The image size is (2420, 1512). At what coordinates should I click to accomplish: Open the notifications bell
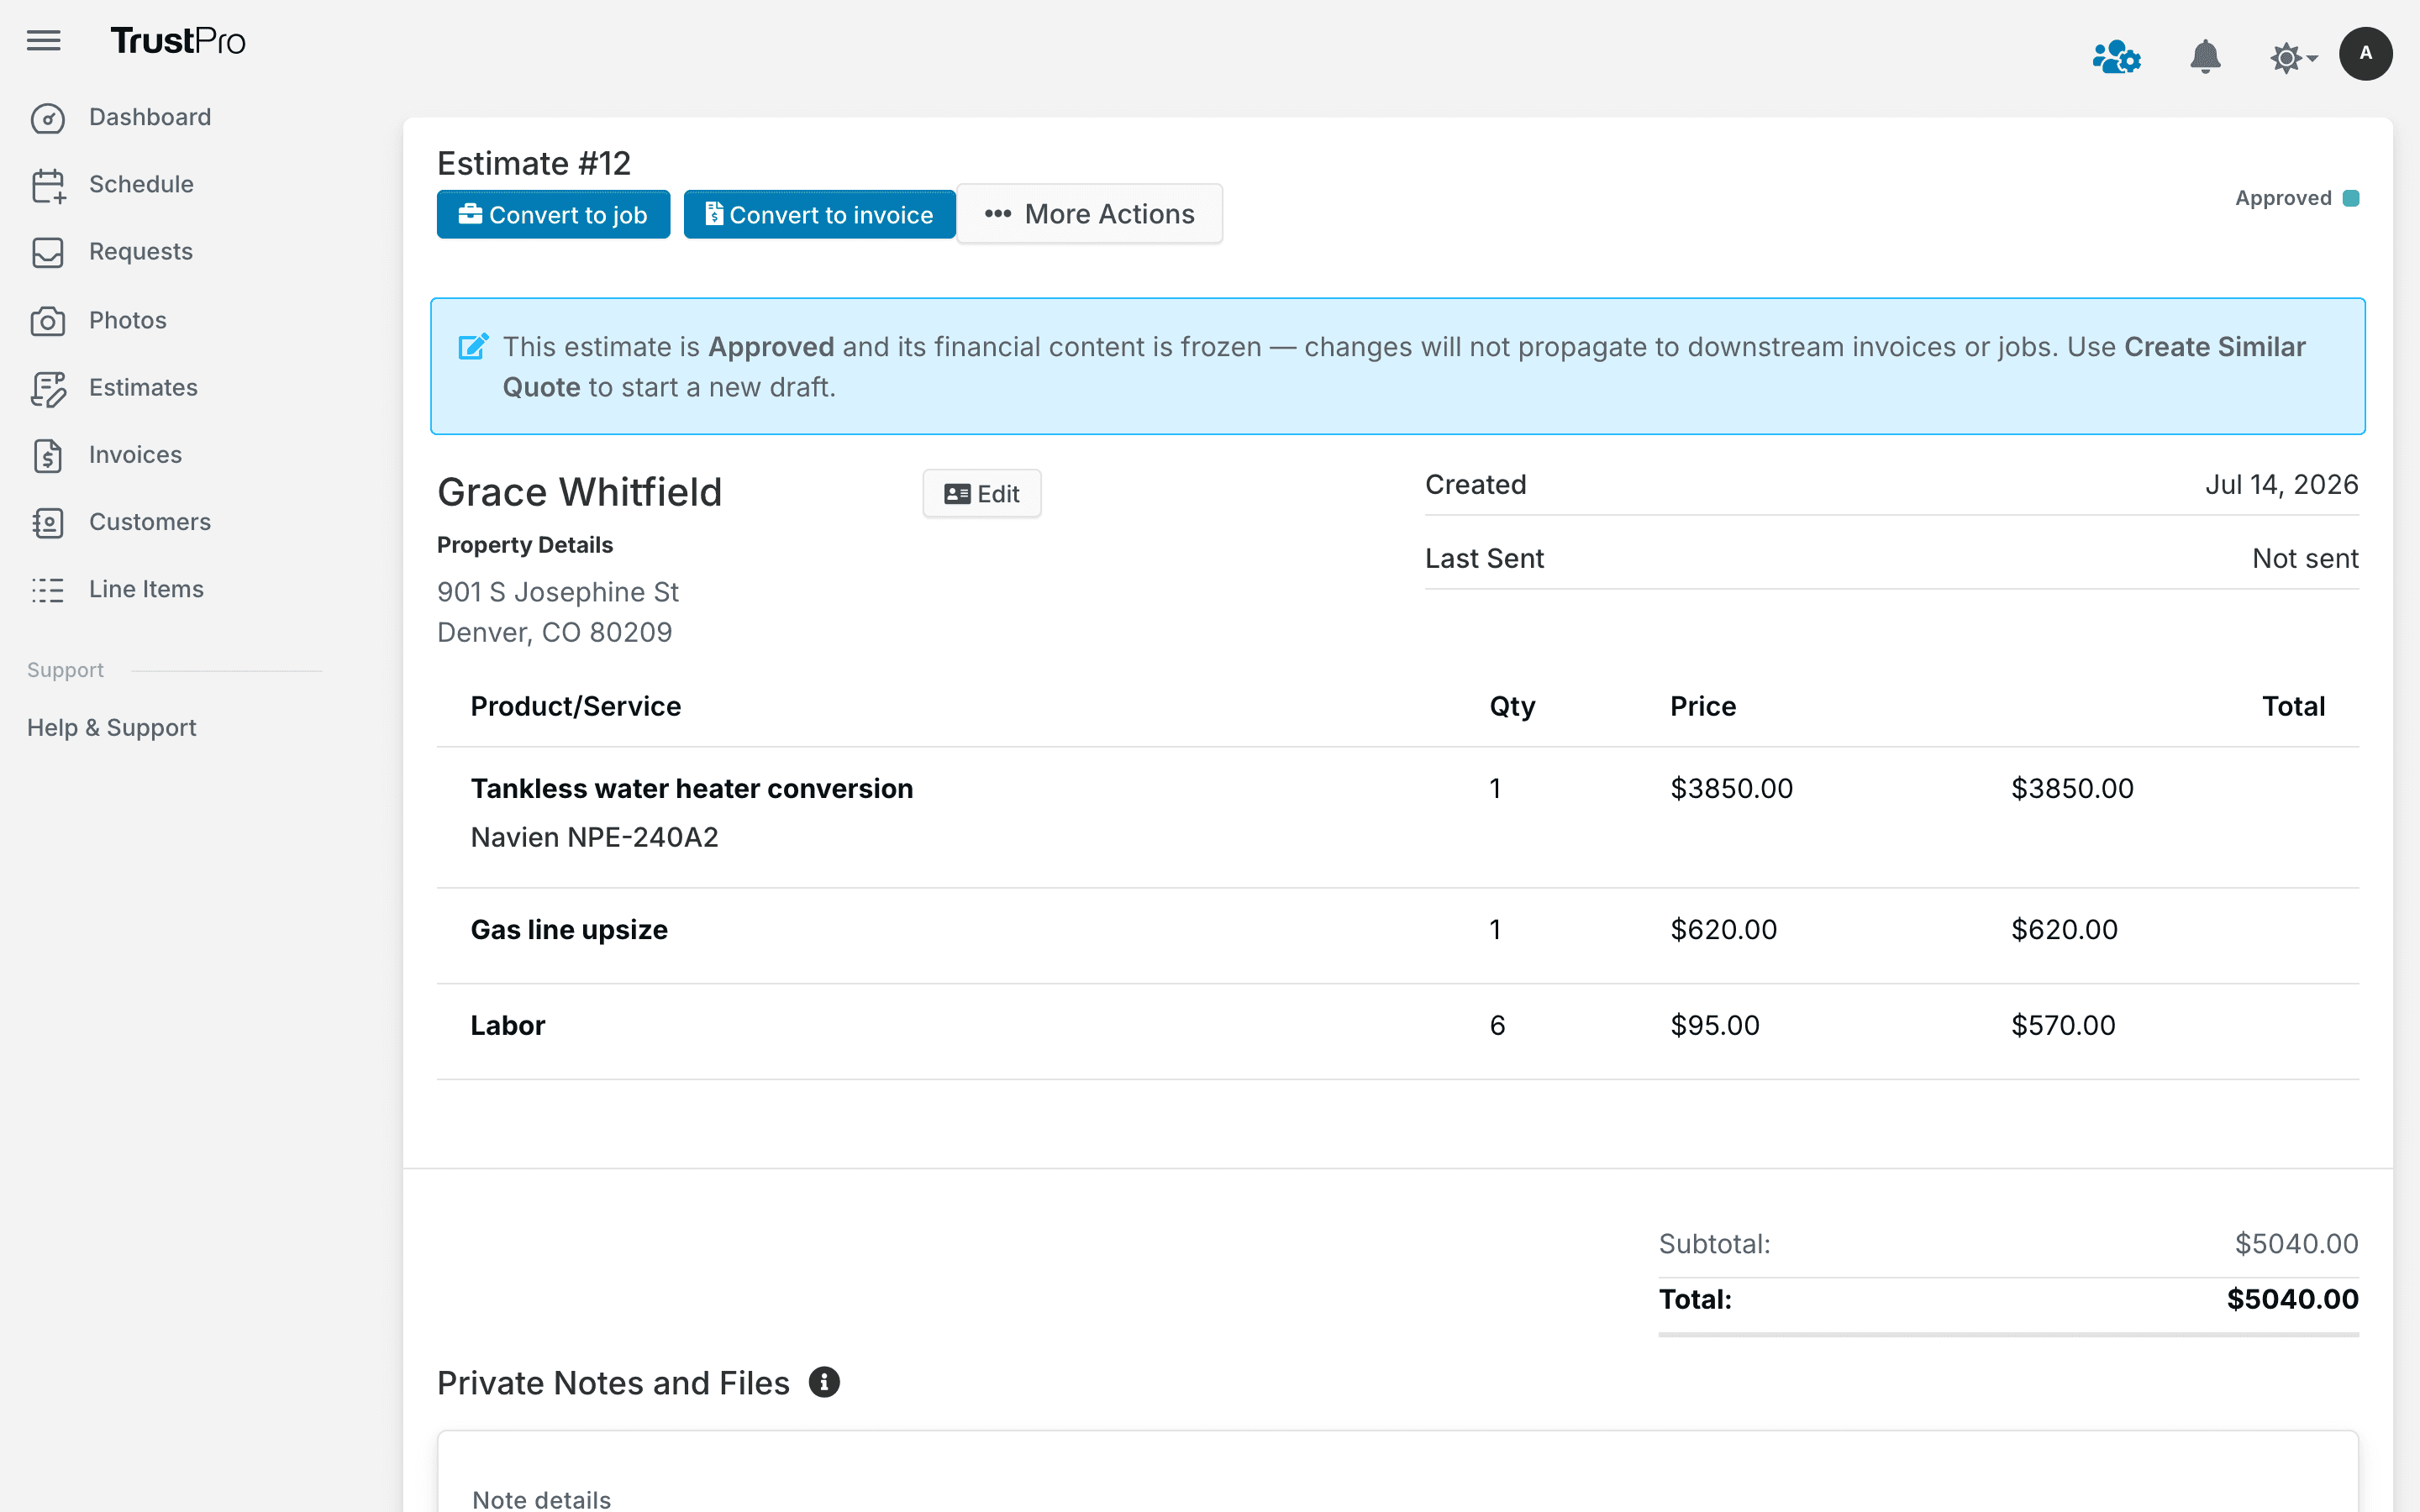[2205, 57]
